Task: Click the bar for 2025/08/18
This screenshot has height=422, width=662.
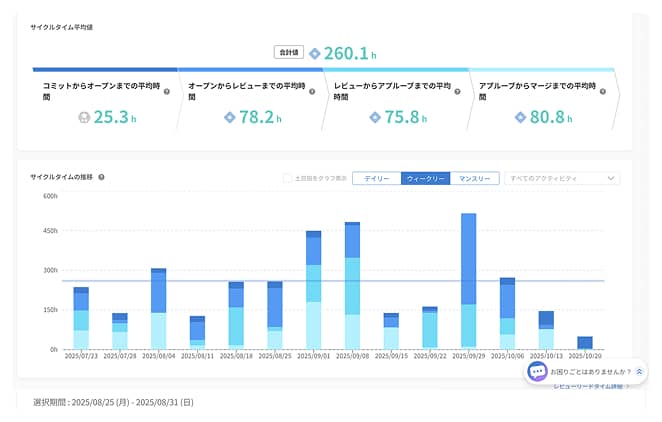Action: tap(236, 315)
